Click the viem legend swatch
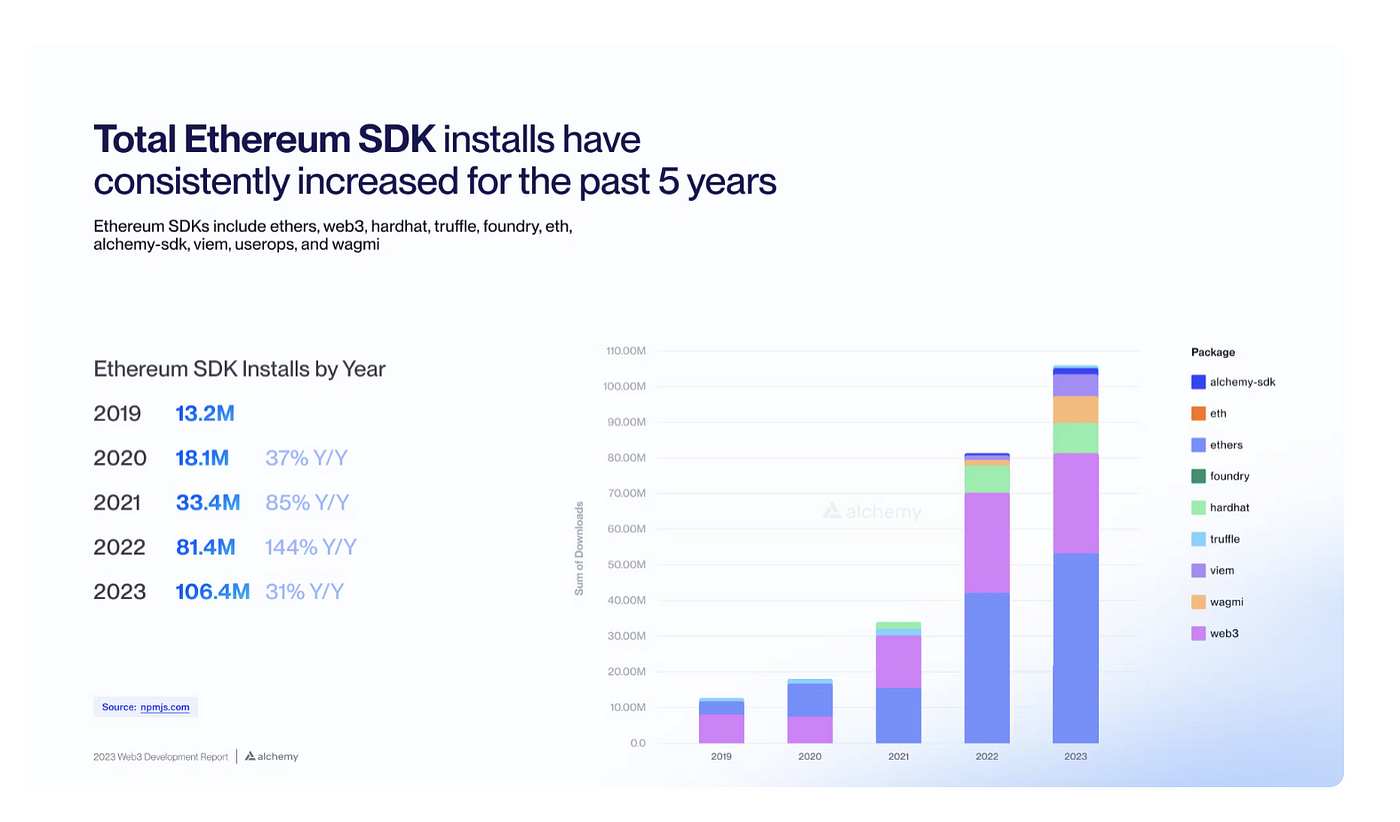Viewport: 1400px width, 822px height. [1198, 570]
